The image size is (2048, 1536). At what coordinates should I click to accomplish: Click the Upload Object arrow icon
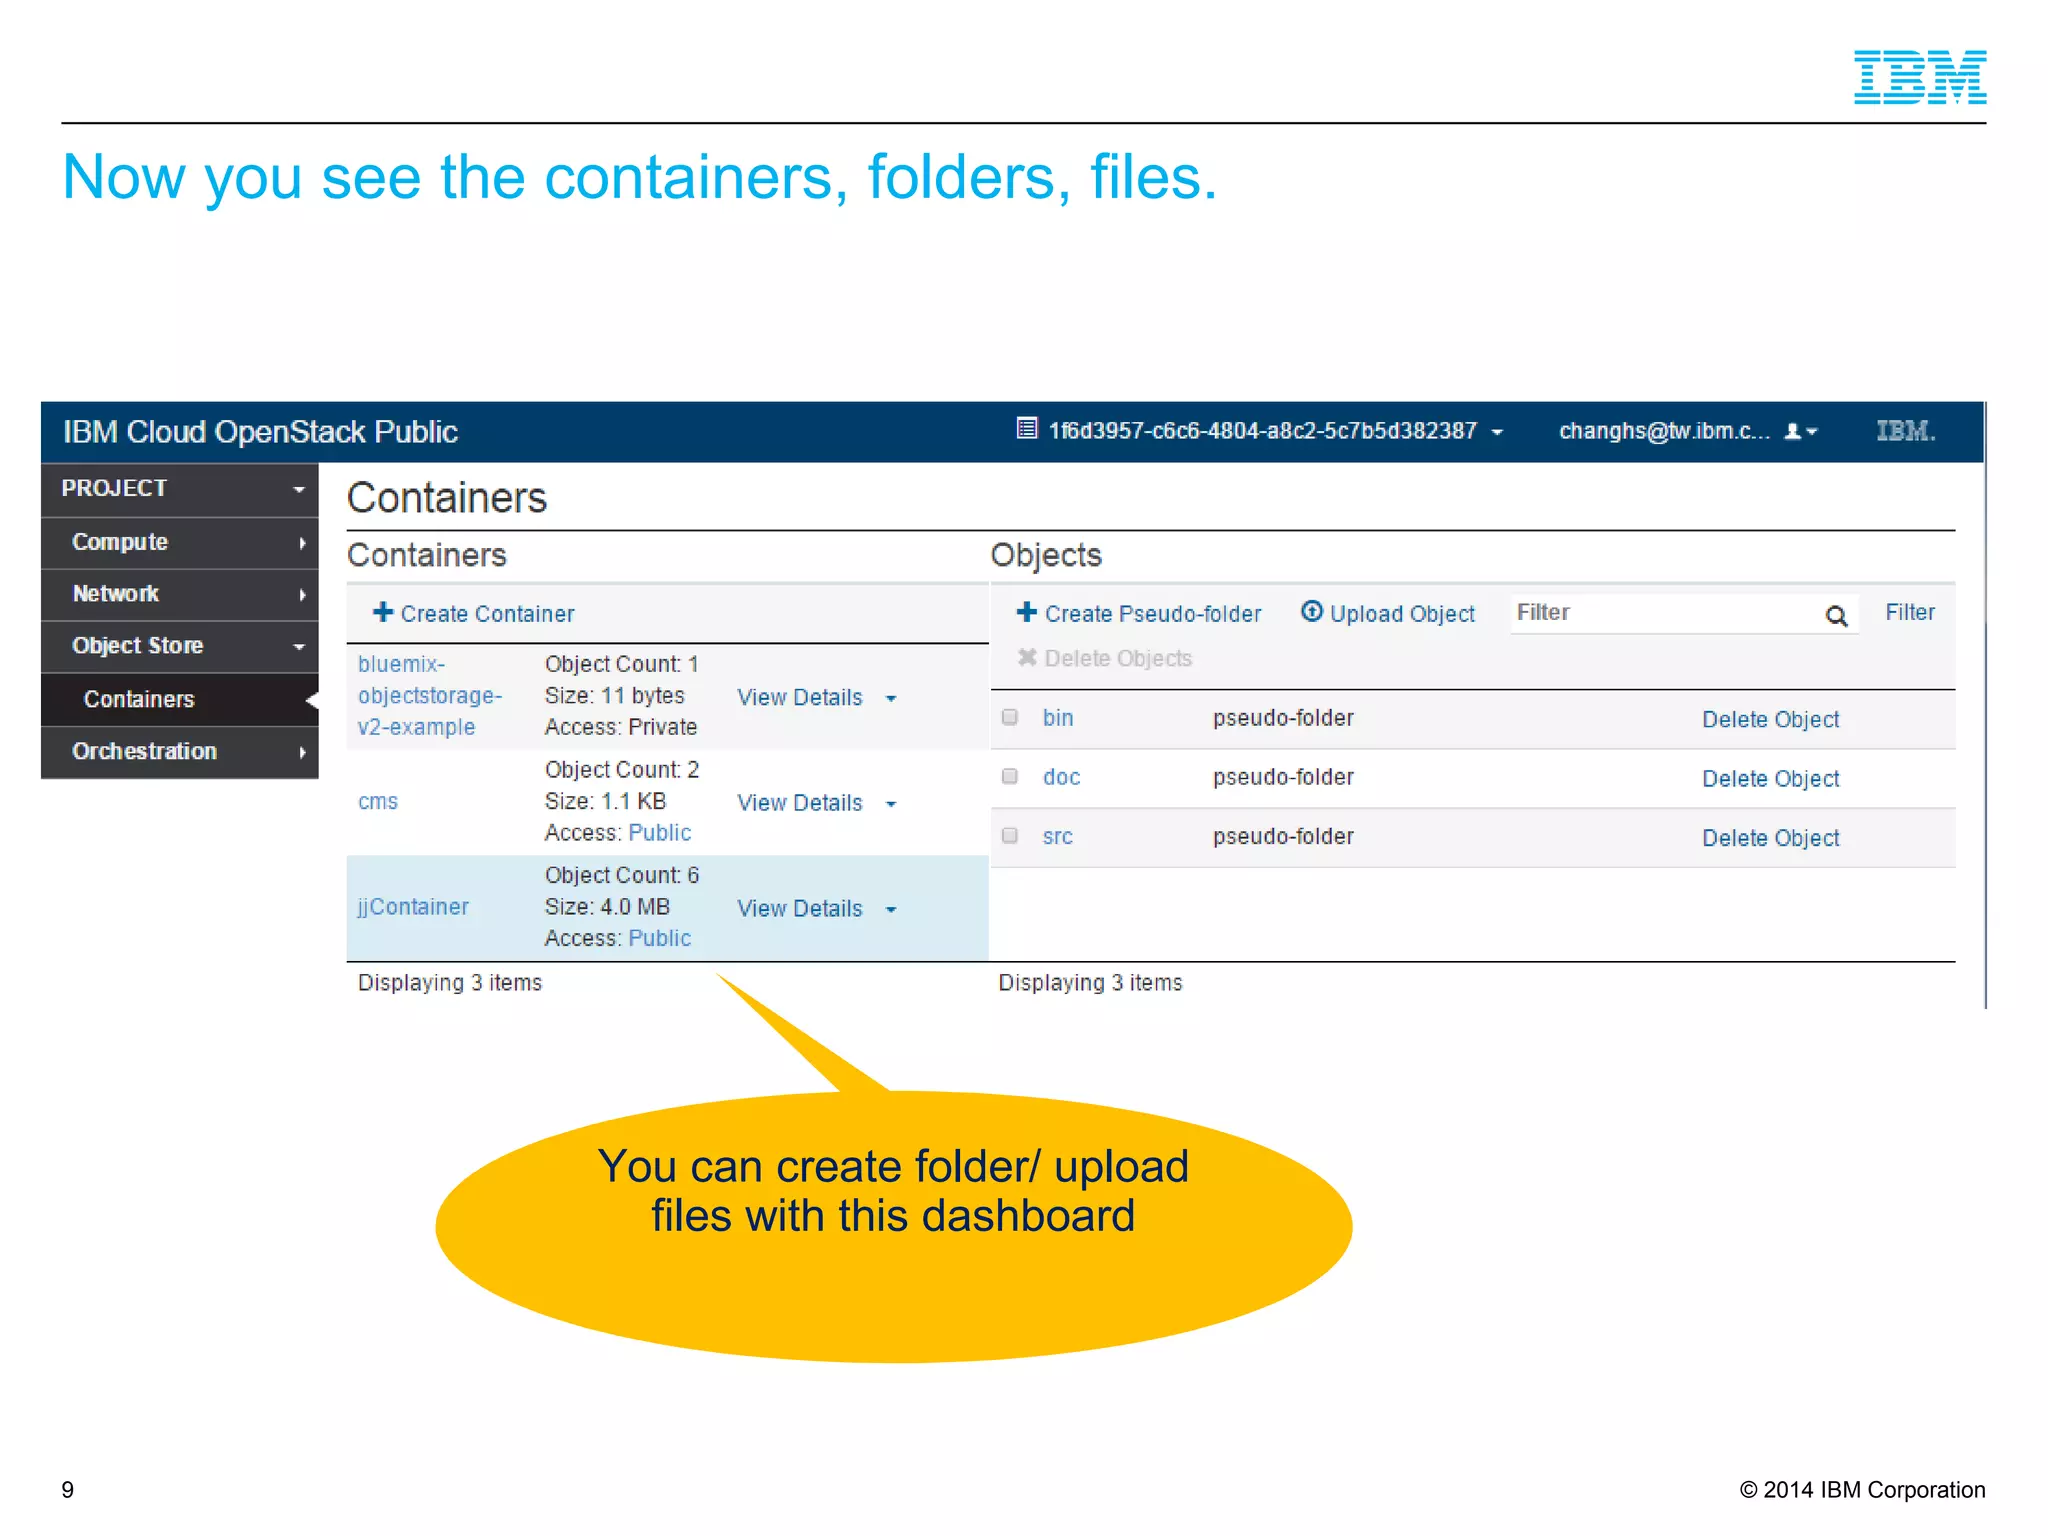coord(1311,612)
